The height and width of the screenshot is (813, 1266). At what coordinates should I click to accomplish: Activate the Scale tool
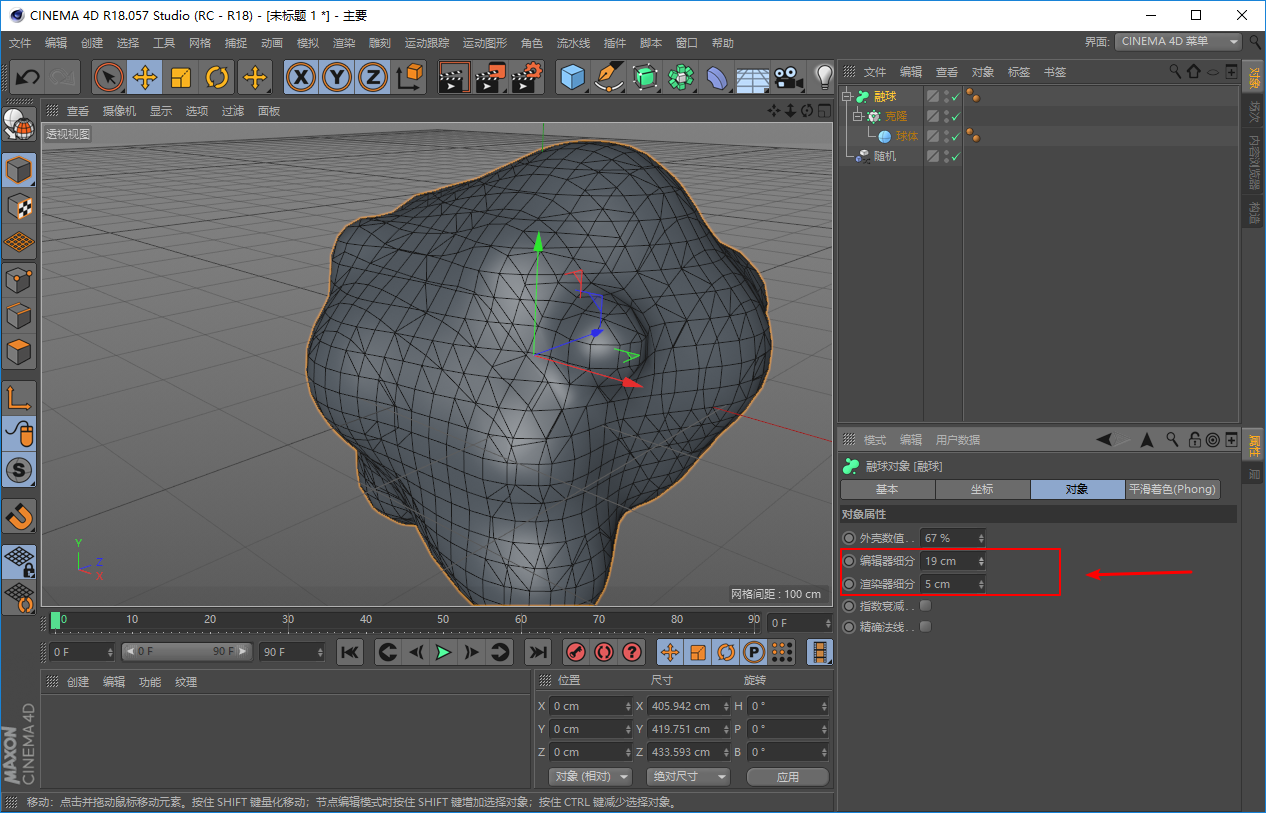click(x=181, y=77)
